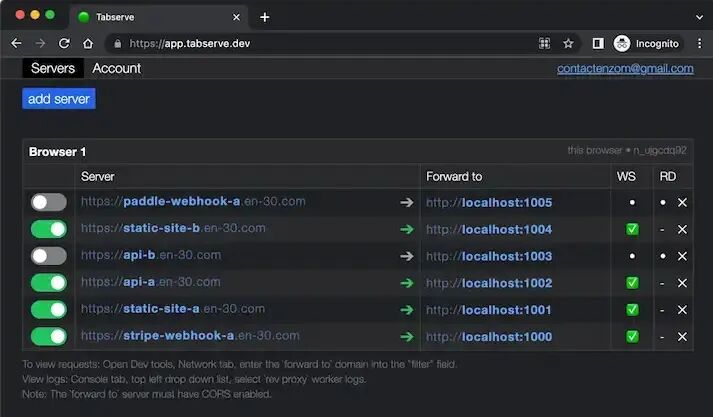Screen dimensions: 713x417
Task: Click the 'this browser' identifier text
Action: (627, 151)
